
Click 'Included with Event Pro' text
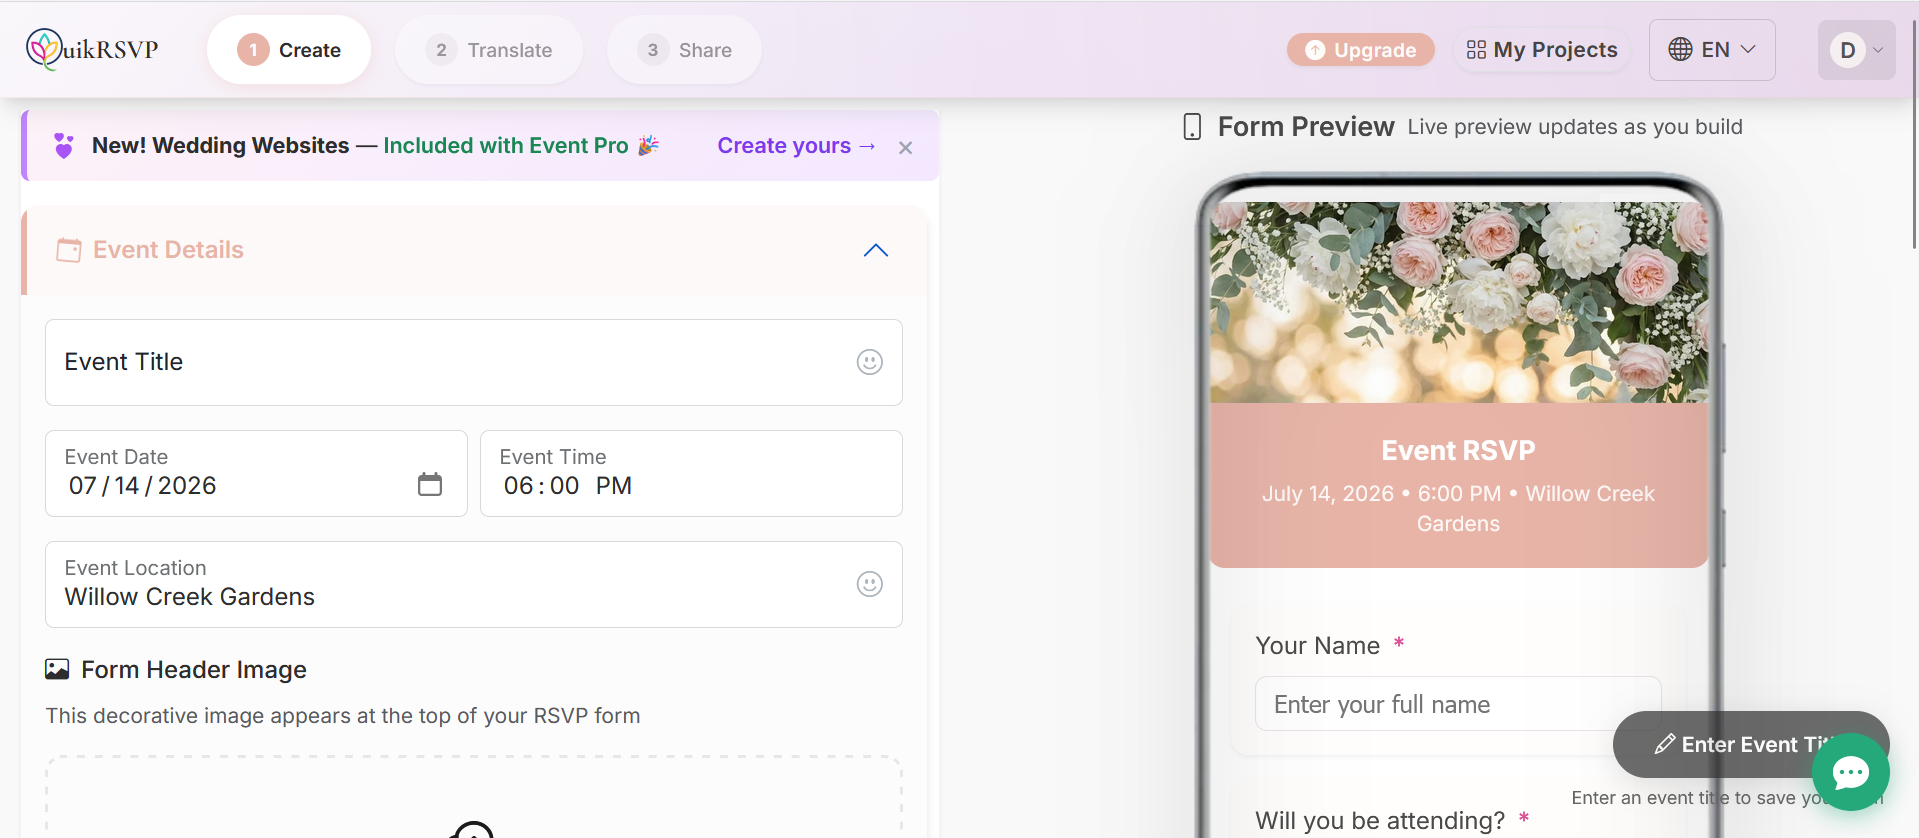coord(506,146)
